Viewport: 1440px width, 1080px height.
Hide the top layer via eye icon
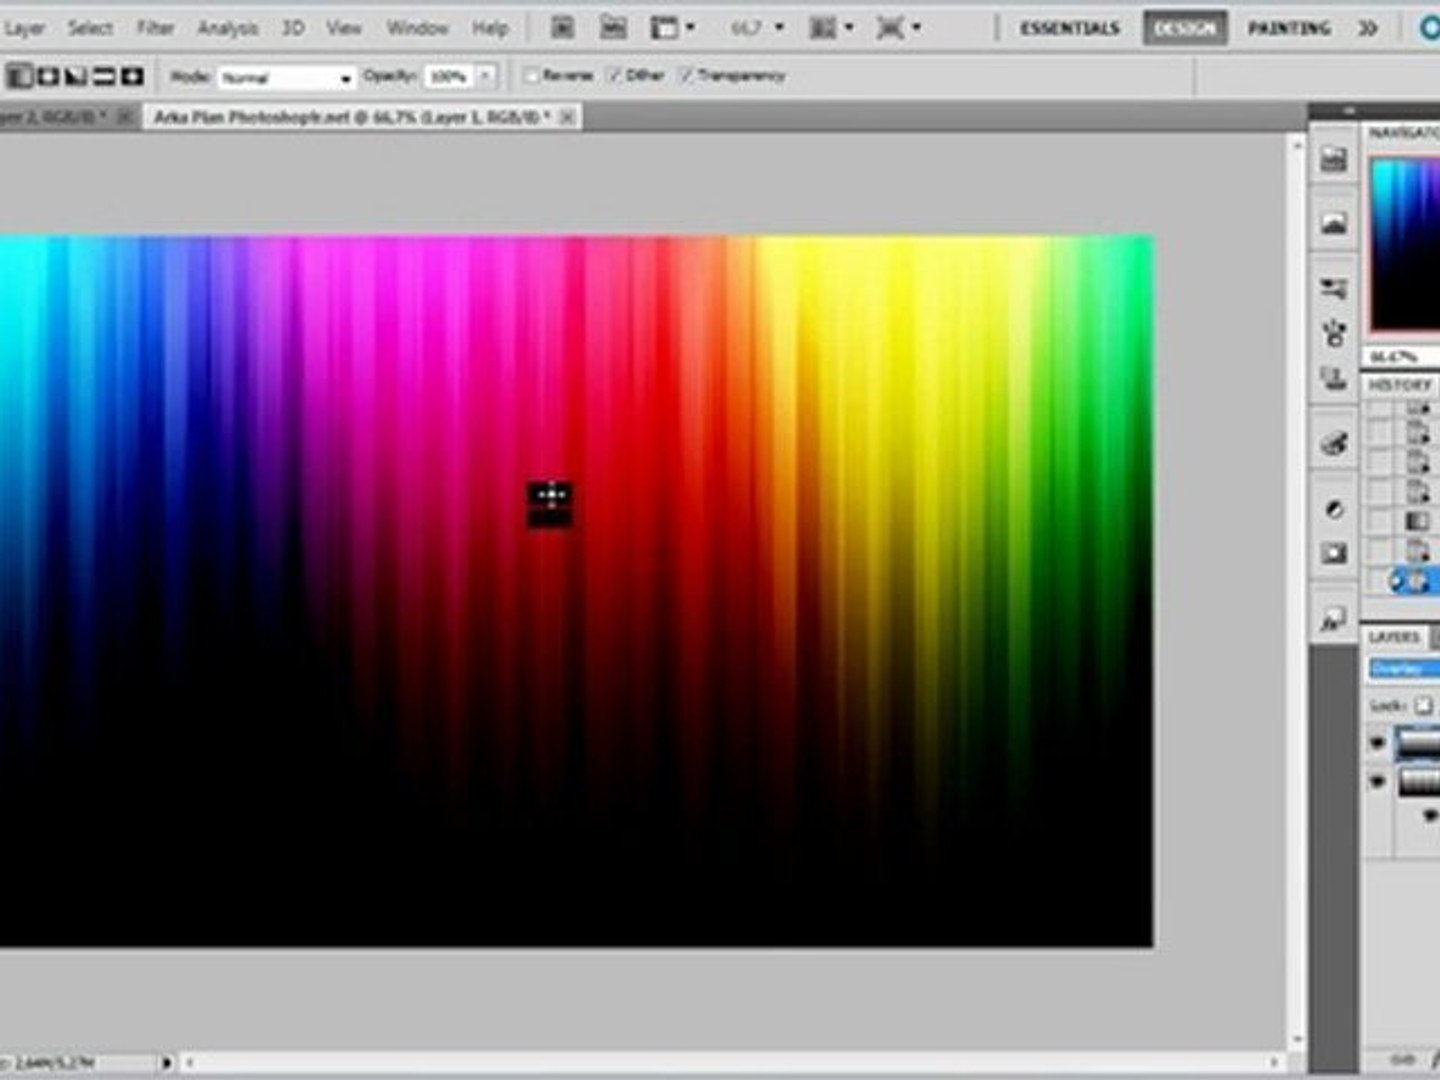1378,743
